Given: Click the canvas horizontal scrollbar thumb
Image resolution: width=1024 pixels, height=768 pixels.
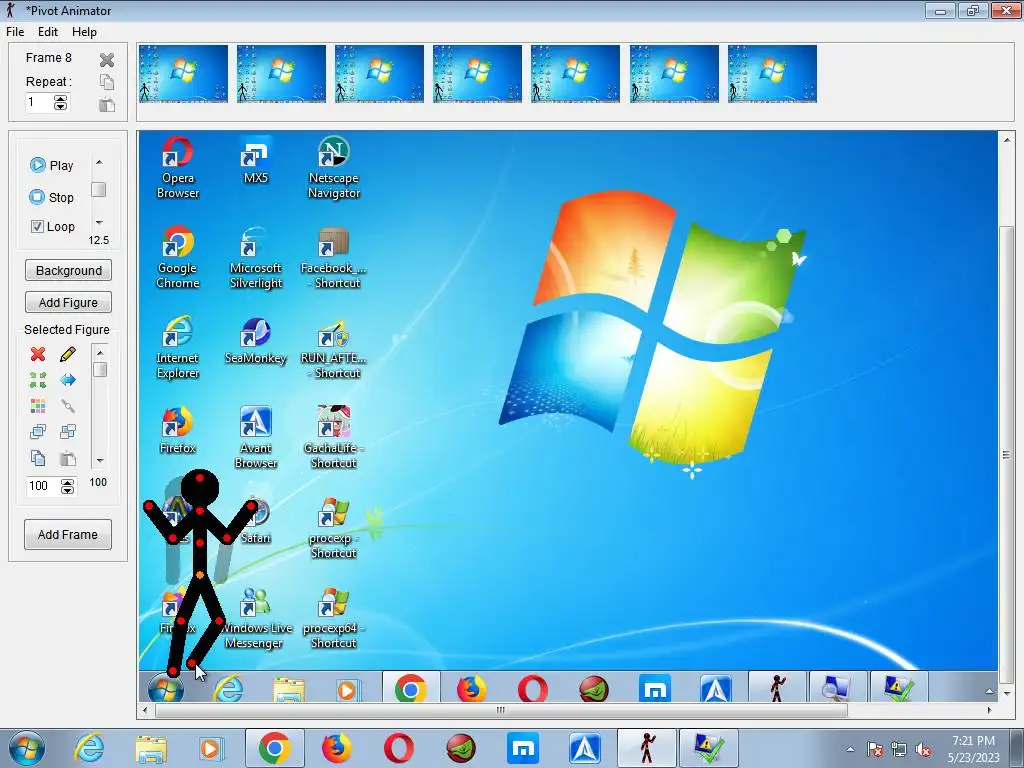Looking at the screenshot, I should [501, 710].
